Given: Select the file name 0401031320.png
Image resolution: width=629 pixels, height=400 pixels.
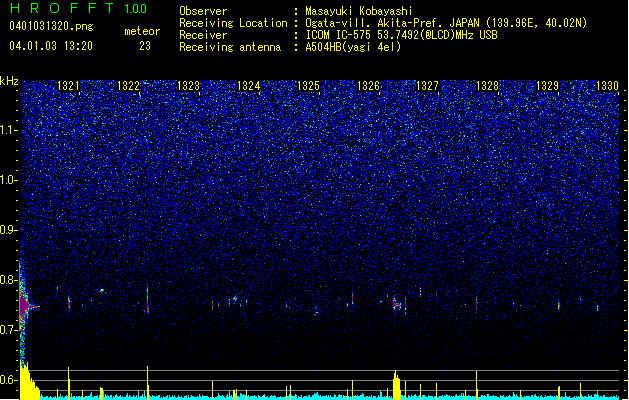Looking at the screenshot, I should point(51,27).
